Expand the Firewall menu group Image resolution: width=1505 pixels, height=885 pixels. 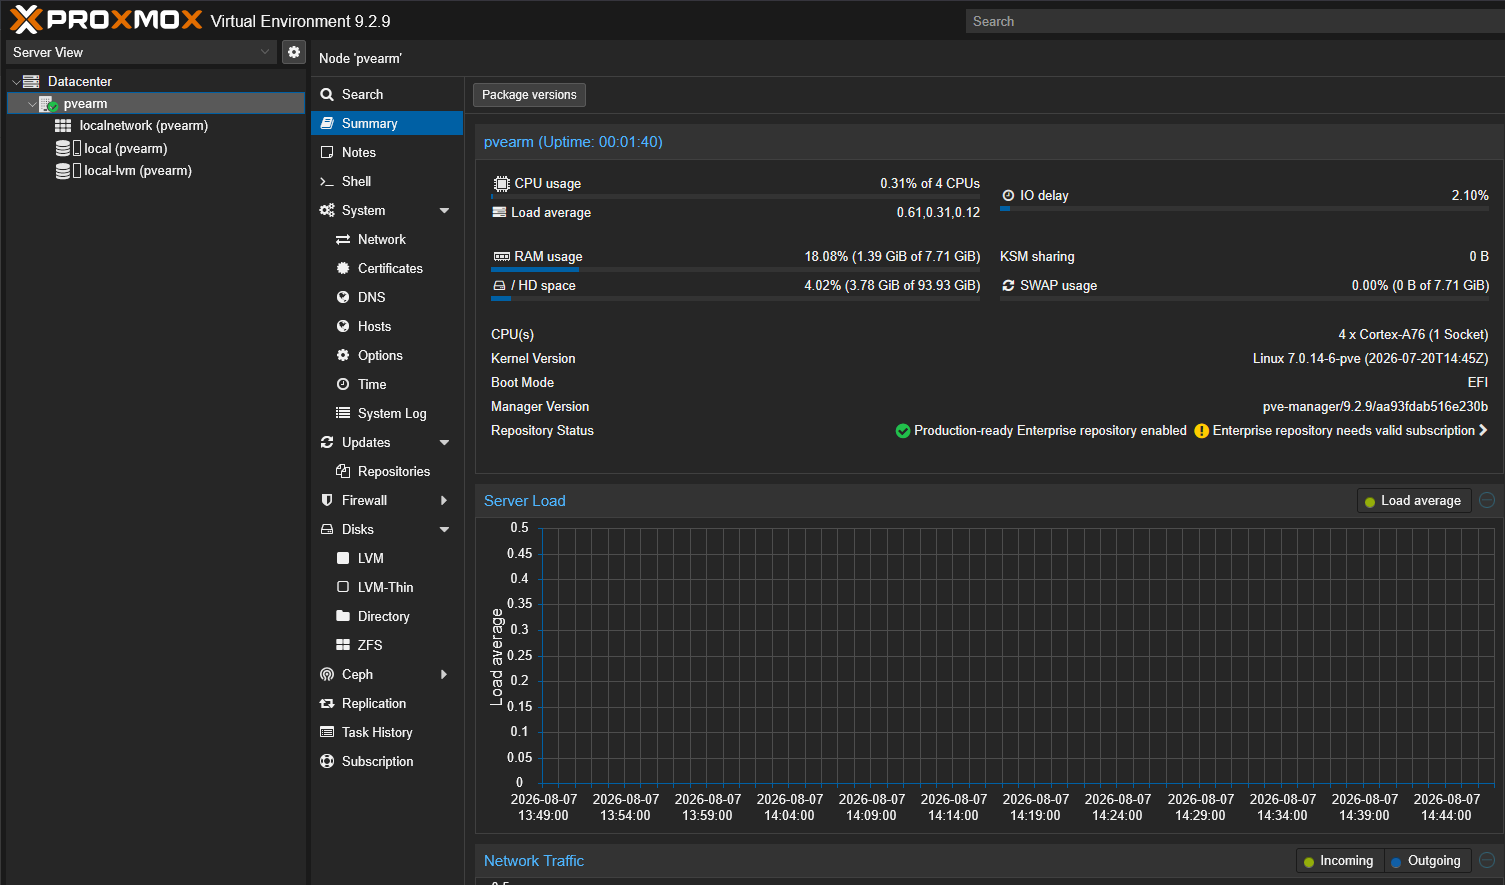pyautogui.click(x=444, y=500)
